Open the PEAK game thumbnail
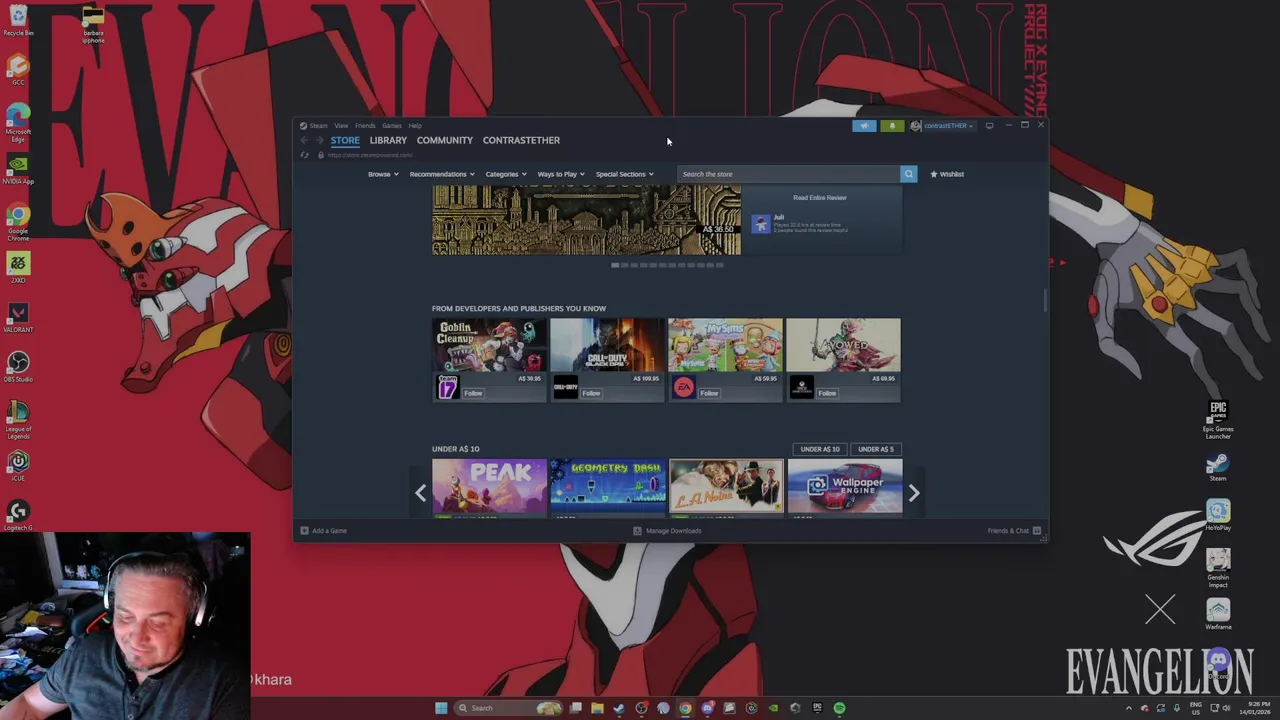The image size is (1280, 720). click(489, 486)
